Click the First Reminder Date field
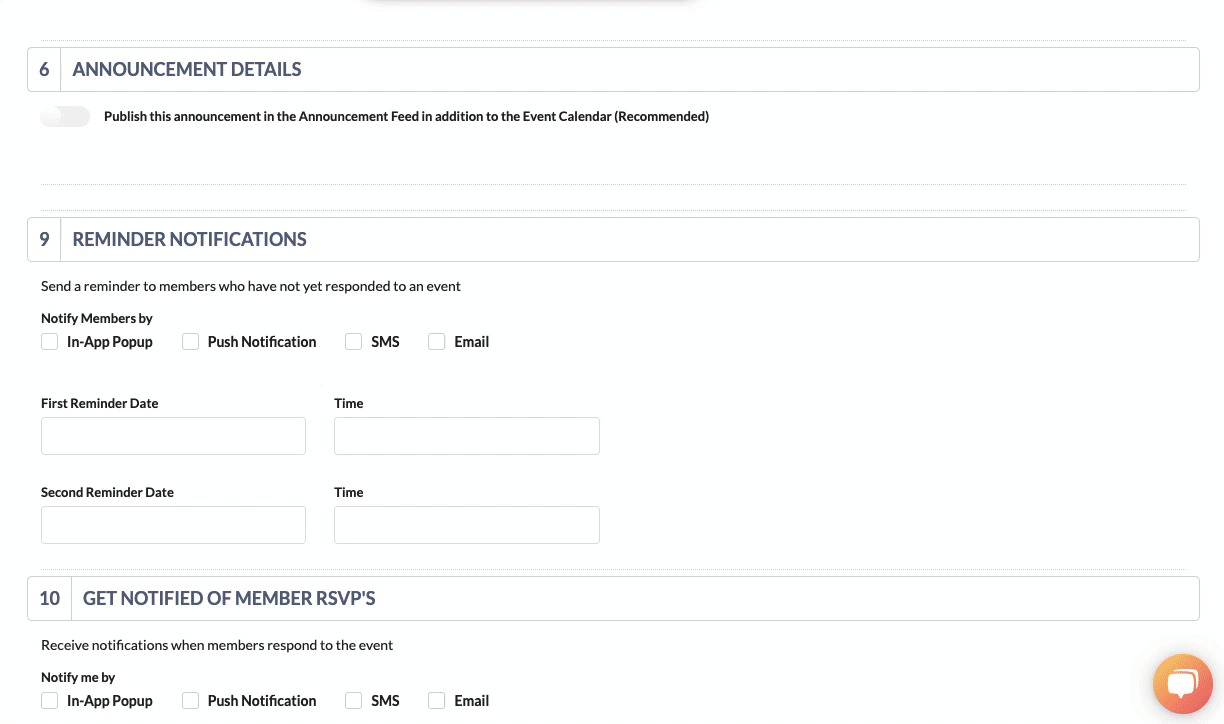This screenshot has height=724, width=1224. (173, 436)
